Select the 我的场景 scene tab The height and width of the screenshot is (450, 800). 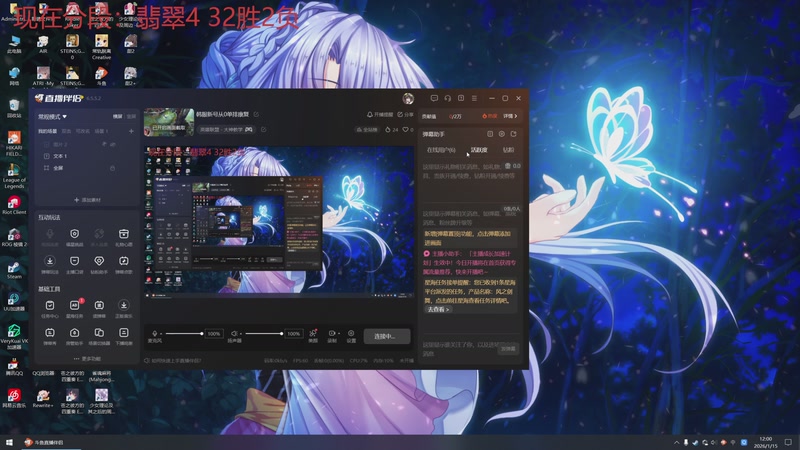(x=47, y=131)
